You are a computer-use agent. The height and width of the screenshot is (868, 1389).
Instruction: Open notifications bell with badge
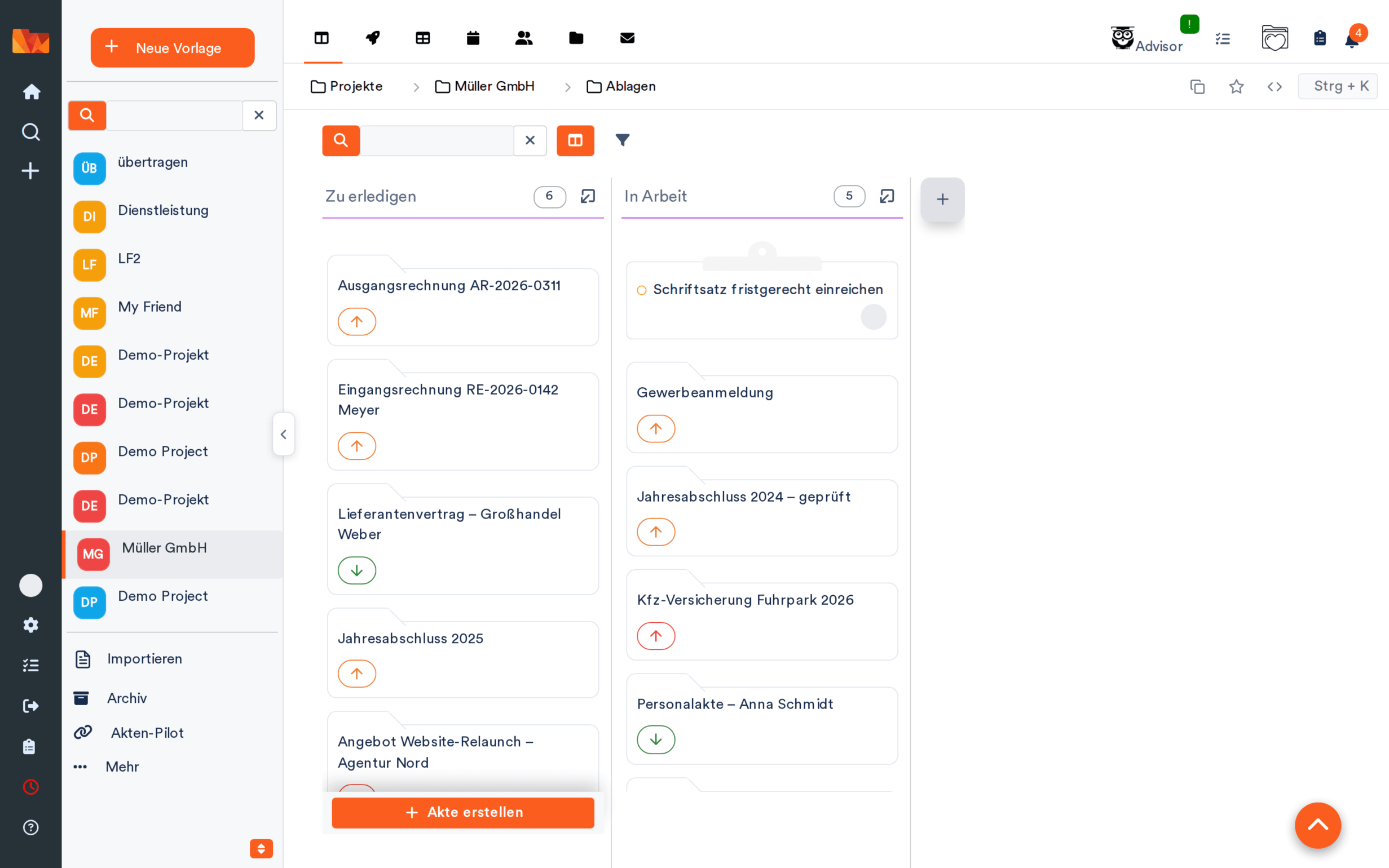(1352, 39)
